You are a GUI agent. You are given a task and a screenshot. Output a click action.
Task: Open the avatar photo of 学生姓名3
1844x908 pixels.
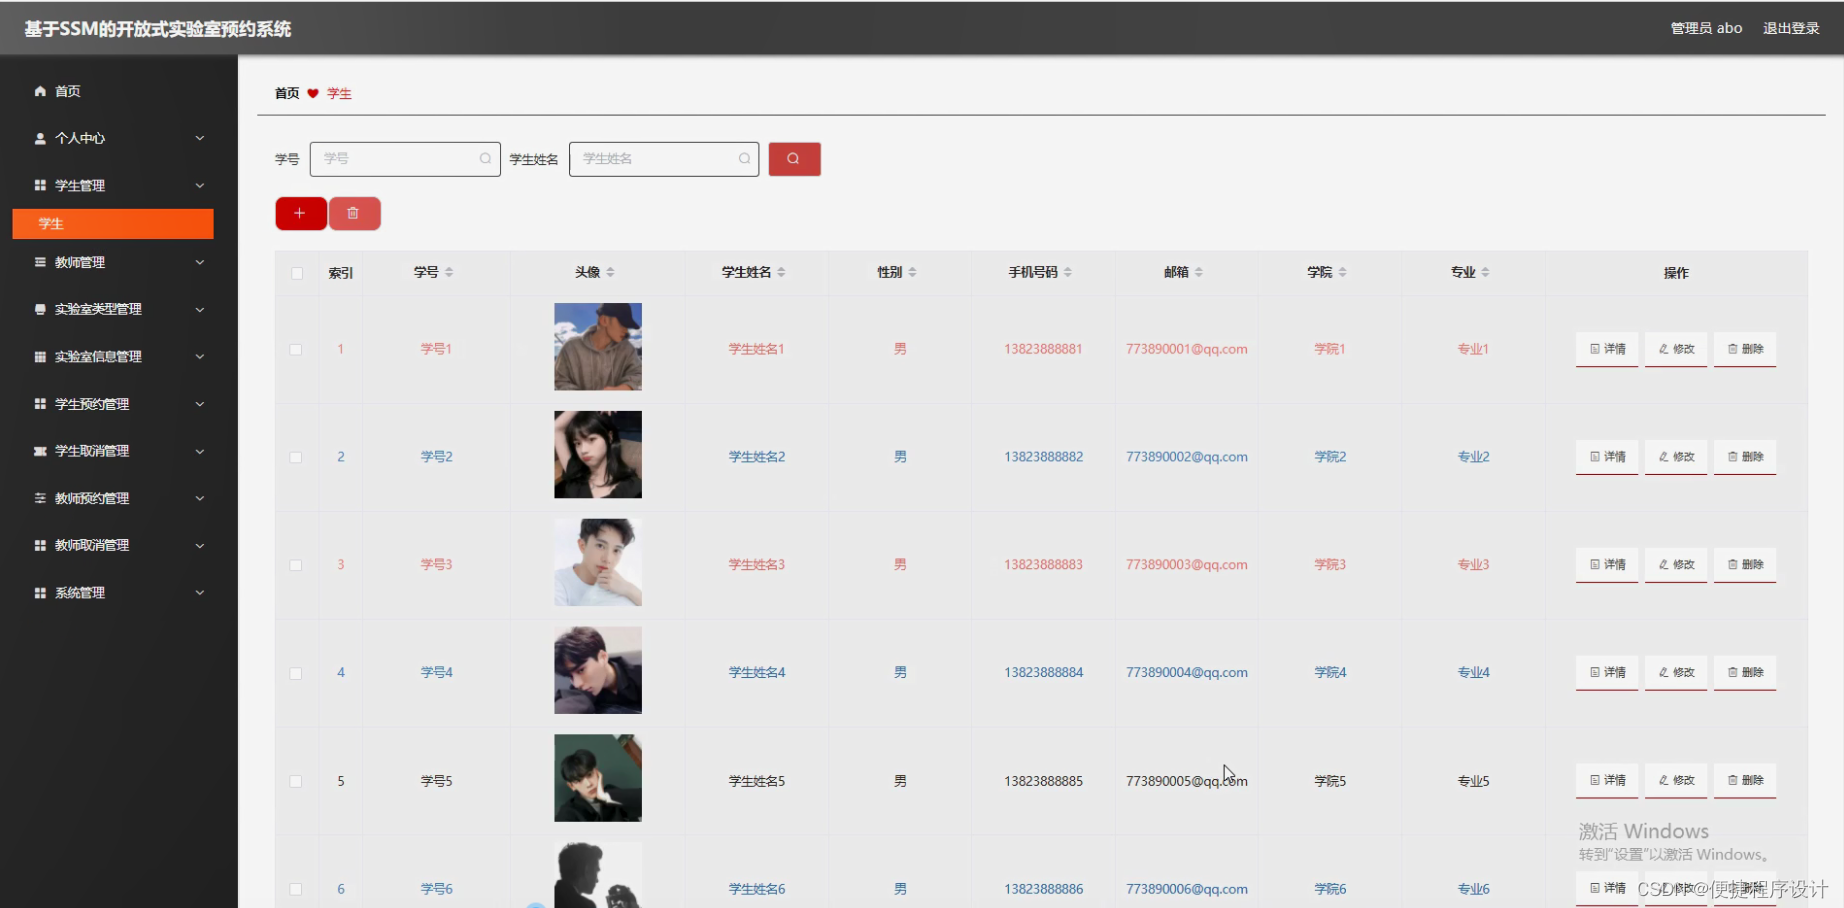[598, 562]
